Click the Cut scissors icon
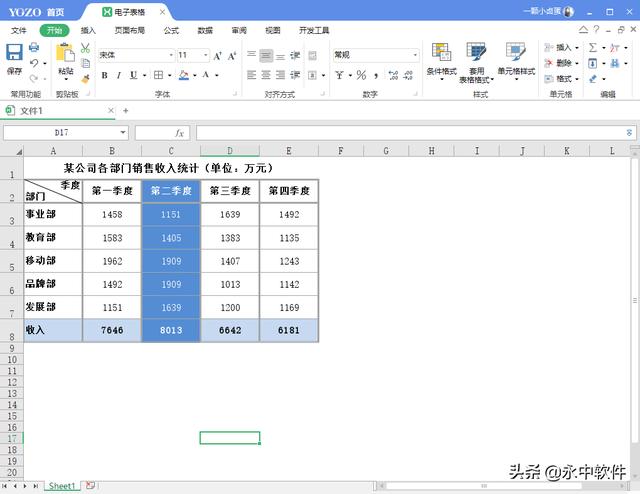 click(x=85, y=47)
